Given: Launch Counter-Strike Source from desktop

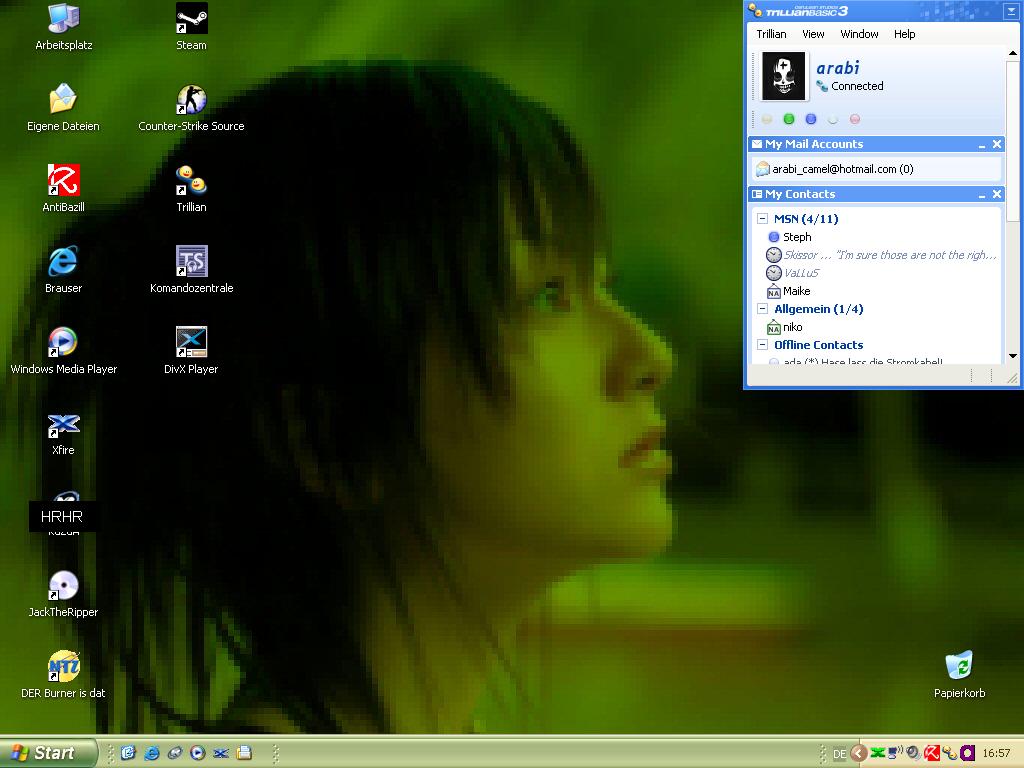Looking at the screenshot, I should 191,100.
